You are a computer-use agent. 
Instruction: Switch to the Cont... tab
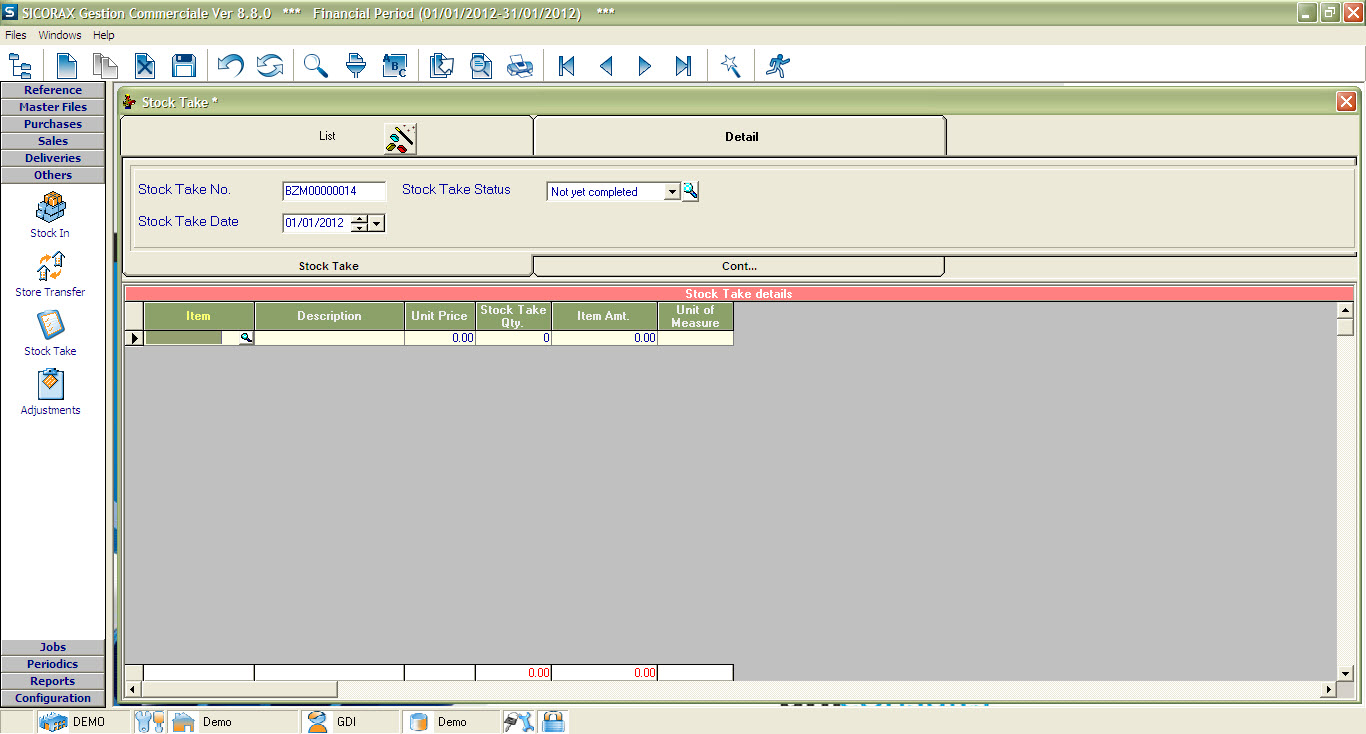[739, 266]
